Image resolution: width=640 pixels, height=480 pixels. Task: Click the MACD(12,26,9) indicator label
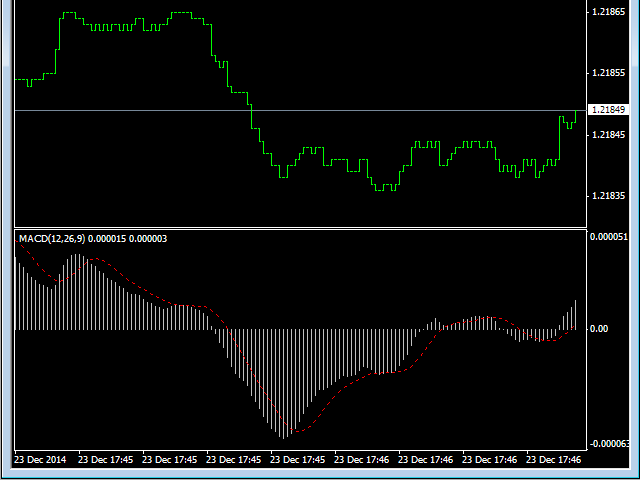tap(52, 238)
